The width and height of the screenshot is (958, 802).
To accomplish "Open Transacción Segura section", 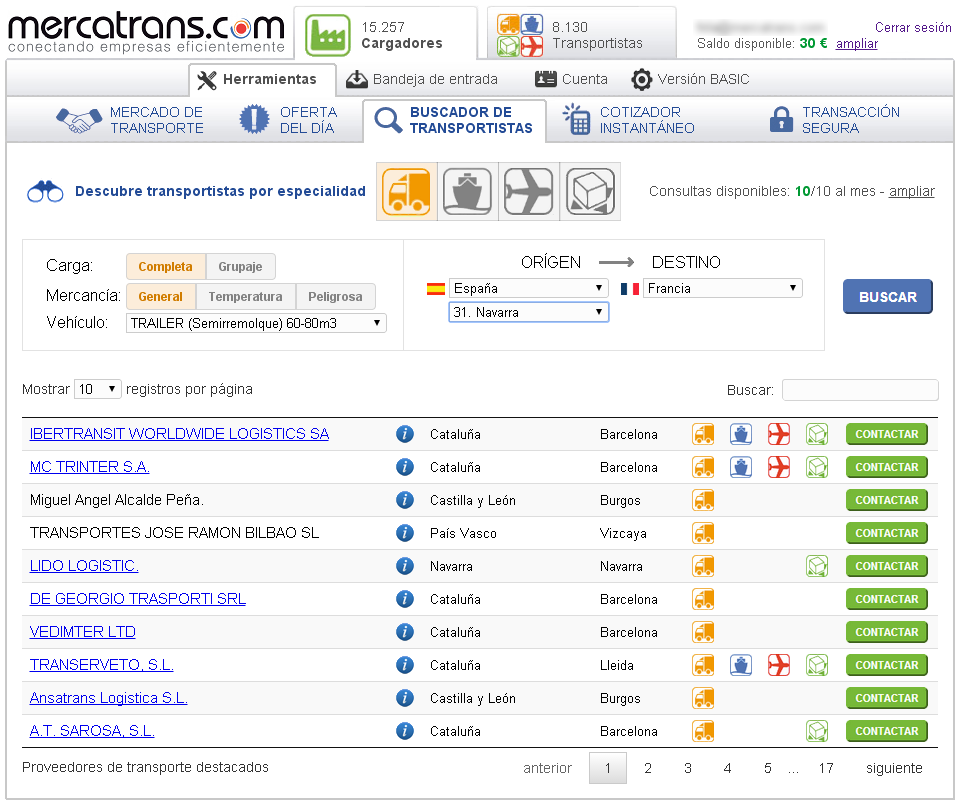I will pyautogui.click(x=835, y=120).
